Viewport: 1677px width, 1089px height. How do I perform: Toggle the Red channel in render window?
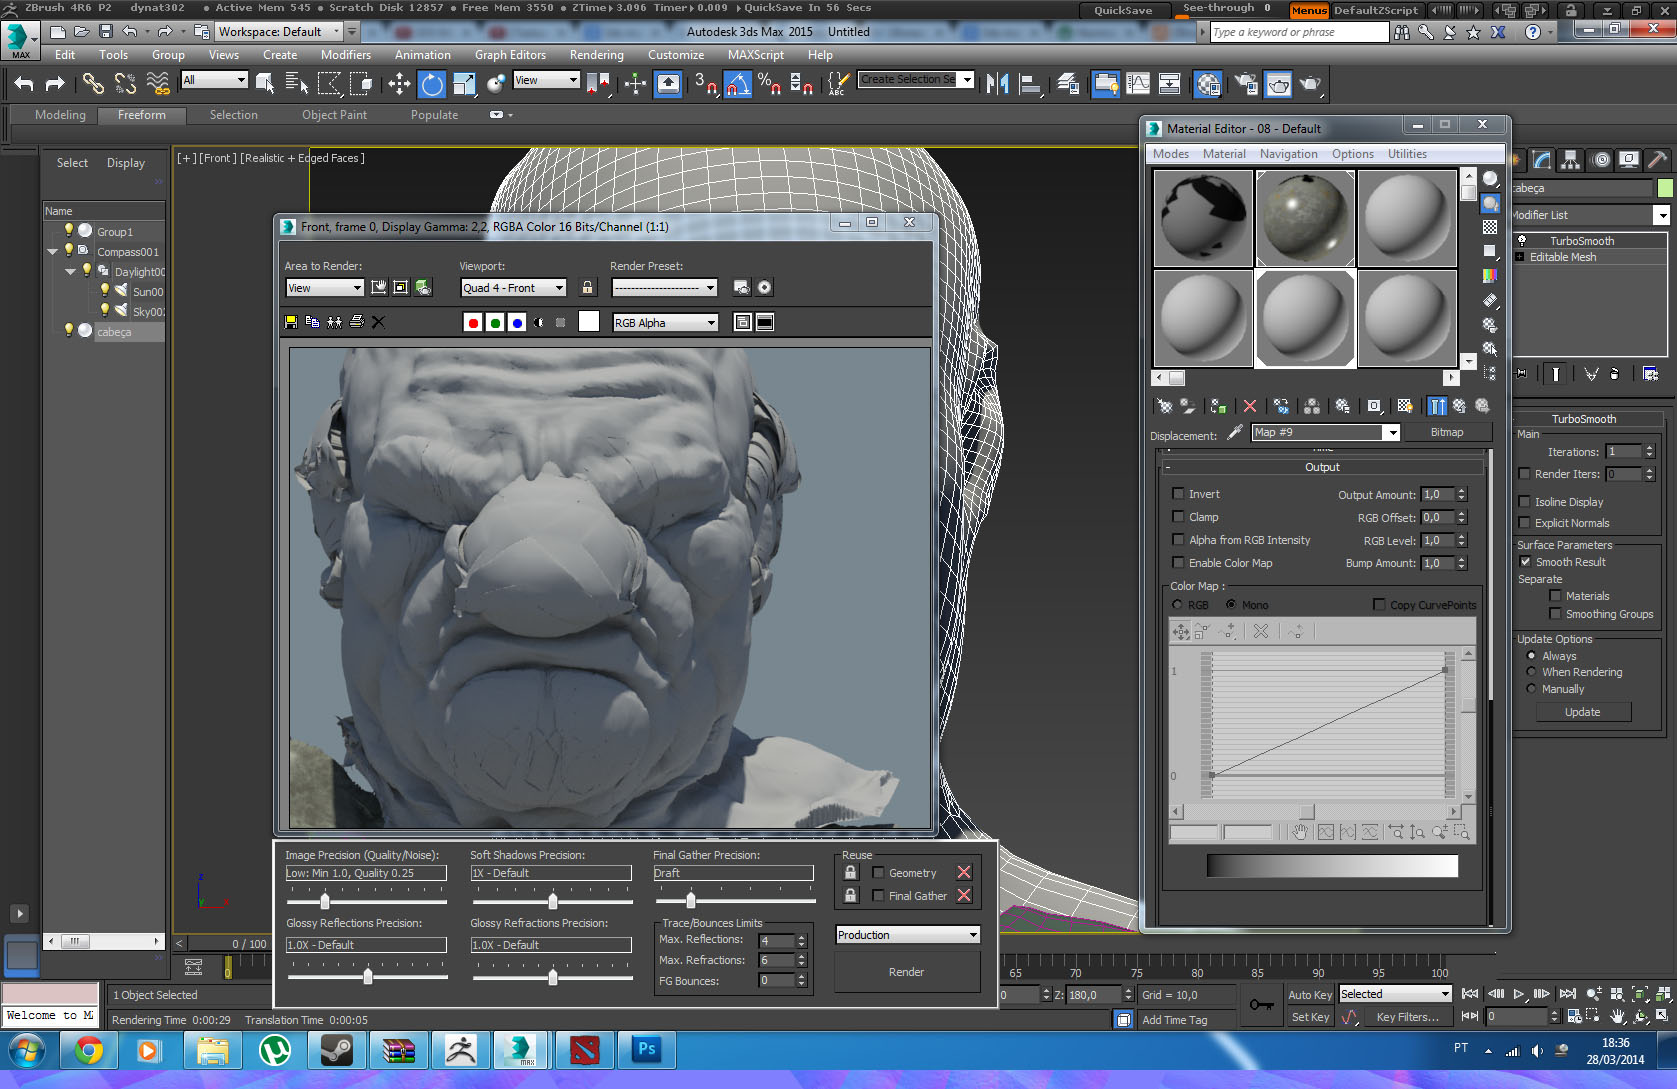(473, 322)
